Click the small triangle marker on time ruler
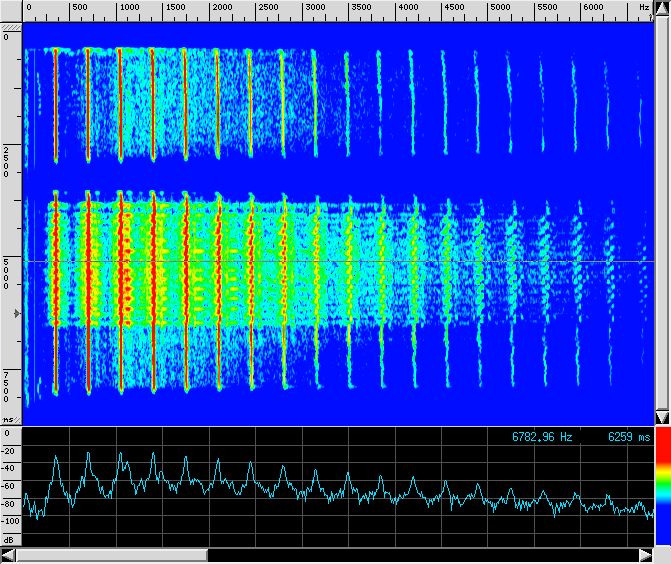The width and height of the screenshot is (671, 564). coord(16,314)
